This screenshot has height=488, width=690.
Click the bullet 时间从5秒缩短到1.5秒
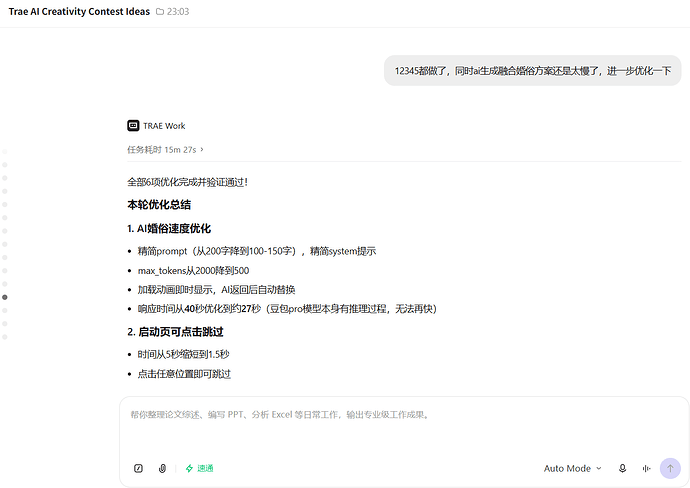click(184, 354)
